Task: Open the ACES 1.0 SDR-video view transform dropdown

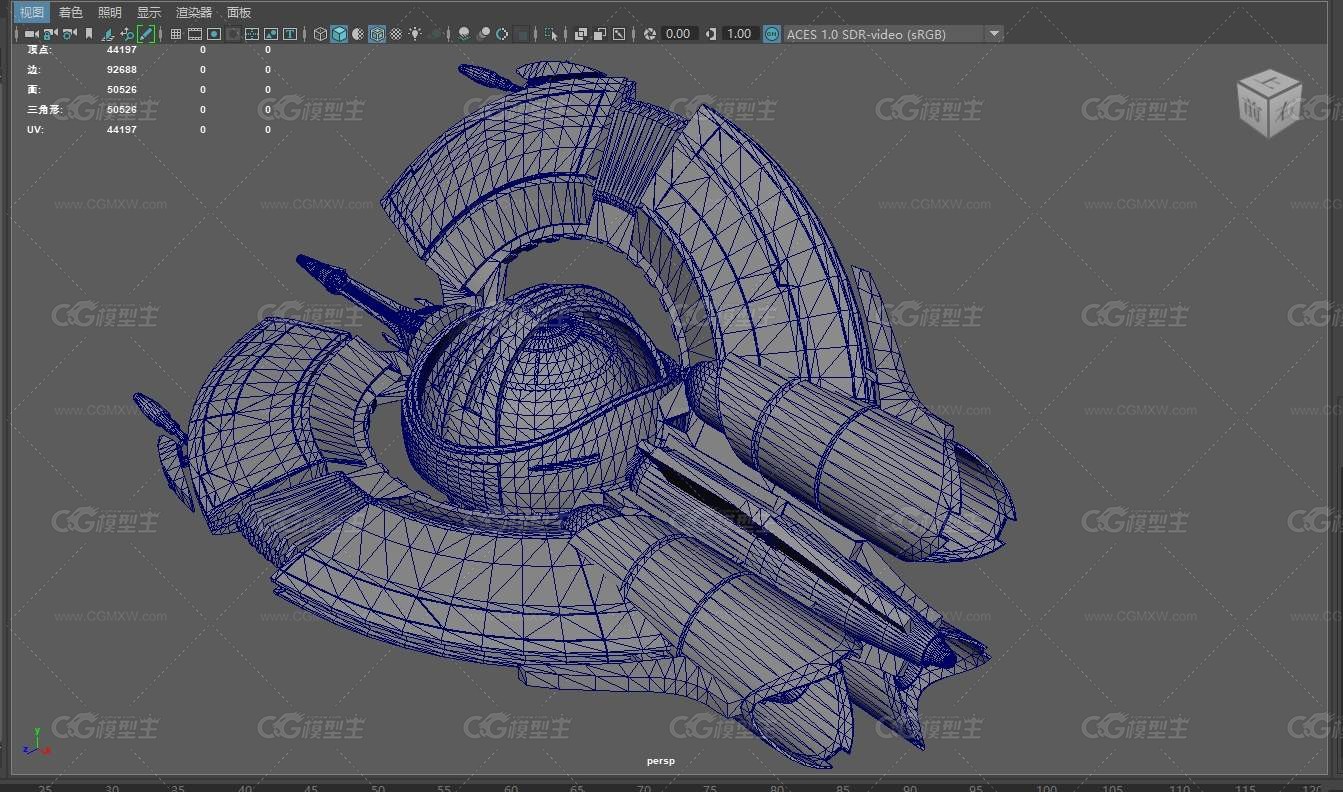Action: (x=893, y=34)
